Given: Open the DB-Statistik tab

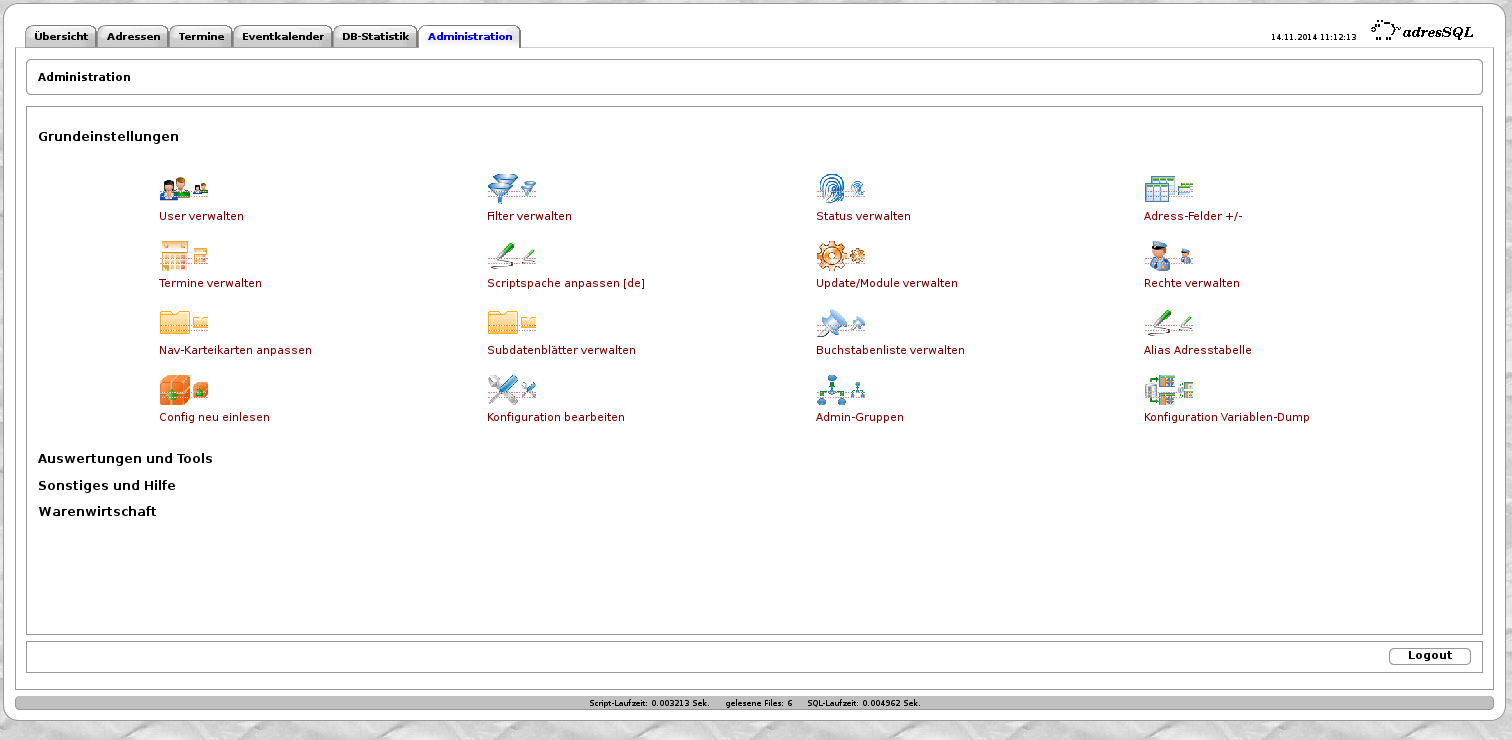Looking at the screenshot, I should (375, 36).
